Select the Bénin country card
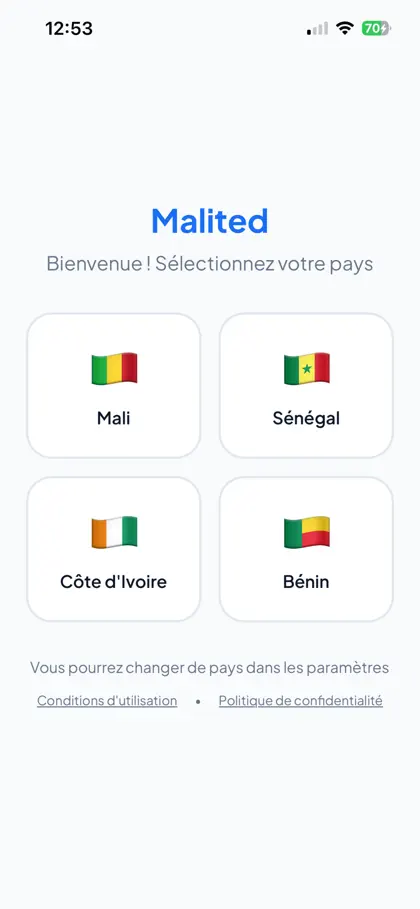Screen dimensions: 420x909 pyautogui.click(x=306, y=549)
